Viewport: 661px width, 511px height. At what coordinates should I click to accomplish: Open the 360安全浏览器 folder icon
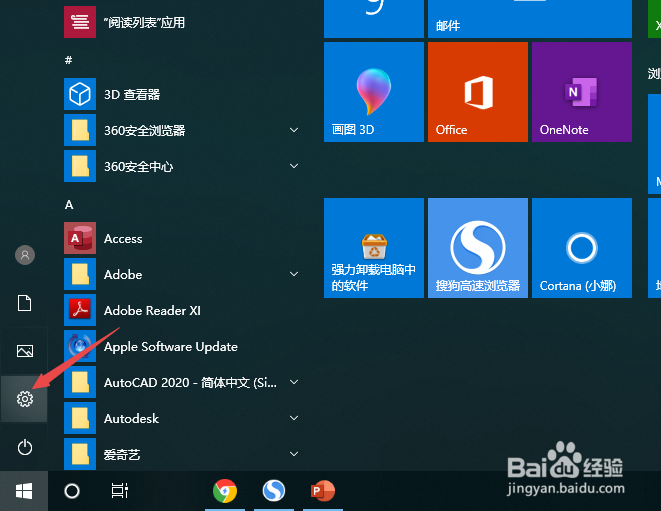point(80,130)
